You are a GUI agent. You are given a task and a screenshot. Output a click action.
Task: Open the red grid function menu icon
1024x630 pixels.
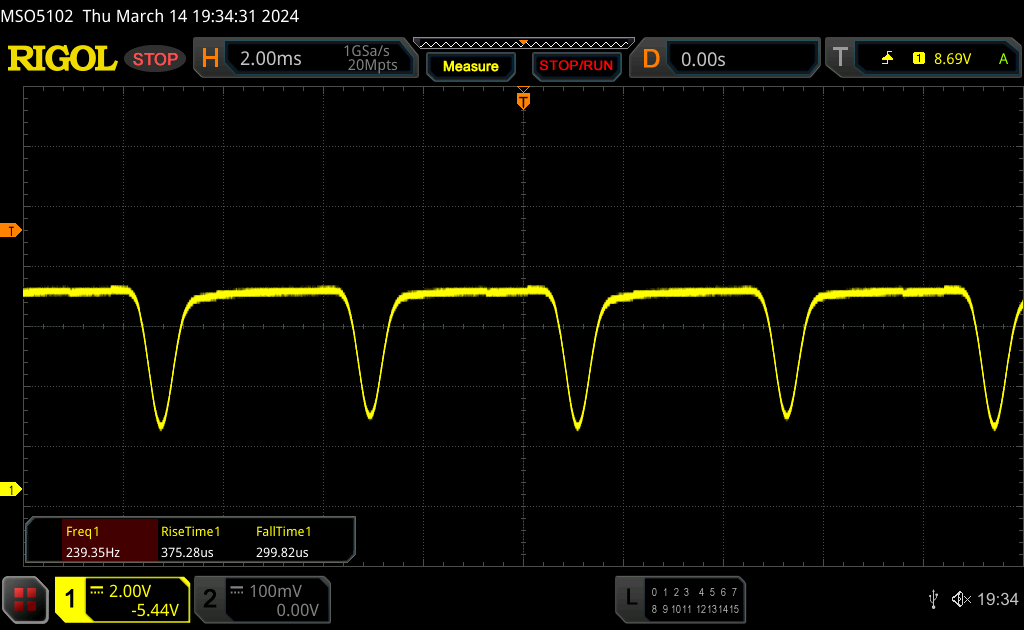tap(25, 599)
